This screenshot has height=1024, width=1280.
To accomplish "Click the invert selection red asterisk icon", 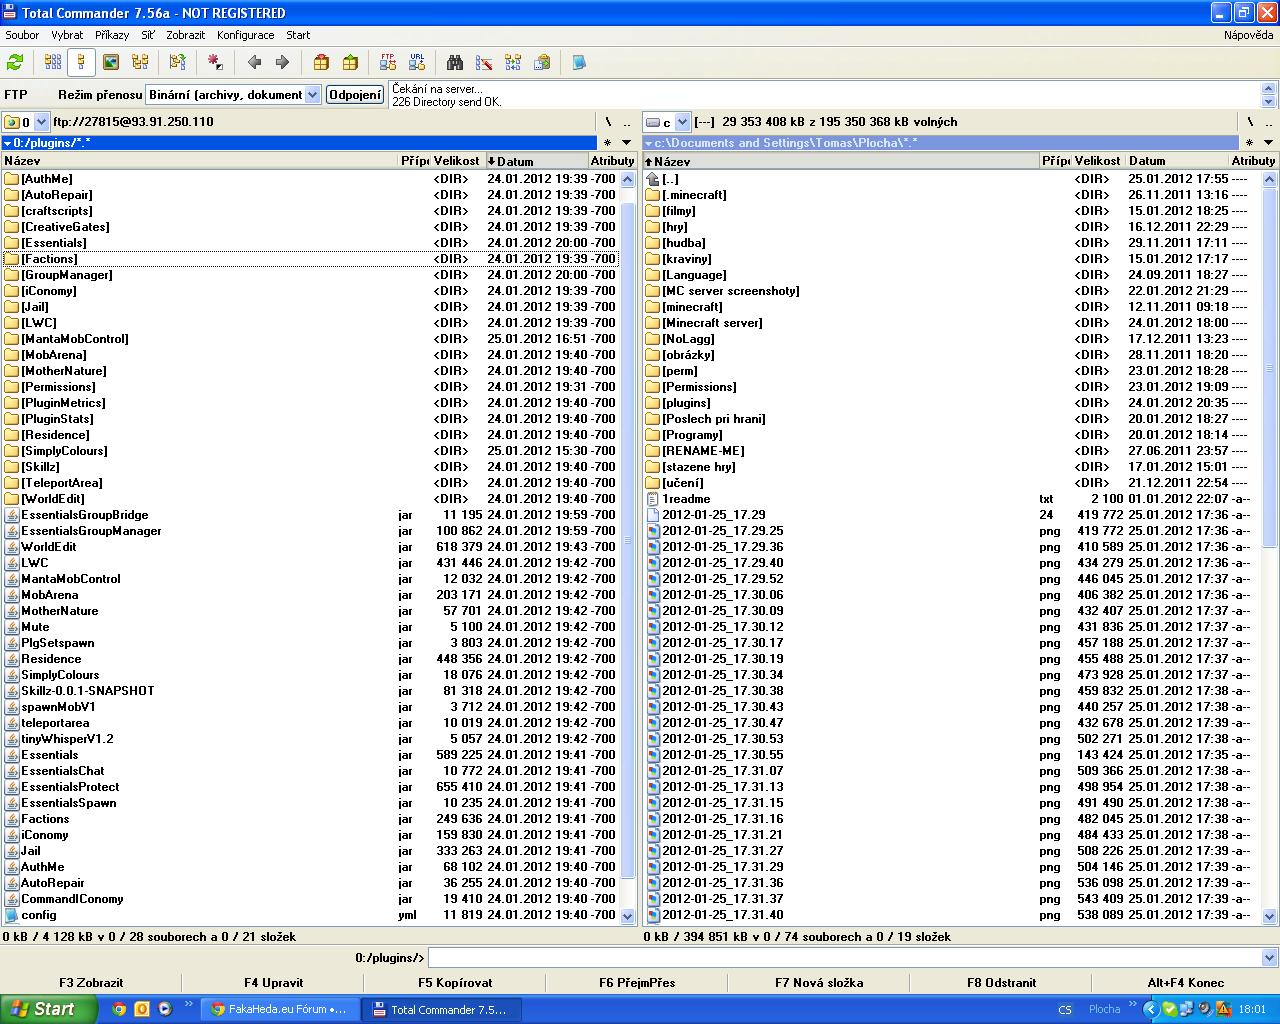I will (x=215, y=62).
